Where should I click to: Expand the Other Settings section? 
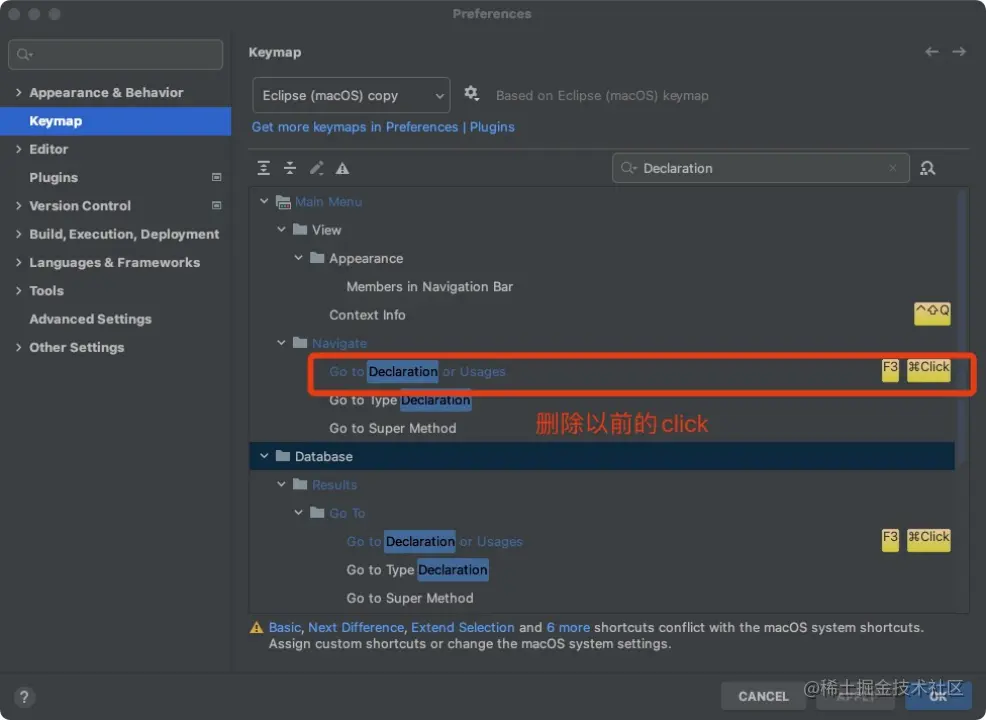[x=18, y=347]
